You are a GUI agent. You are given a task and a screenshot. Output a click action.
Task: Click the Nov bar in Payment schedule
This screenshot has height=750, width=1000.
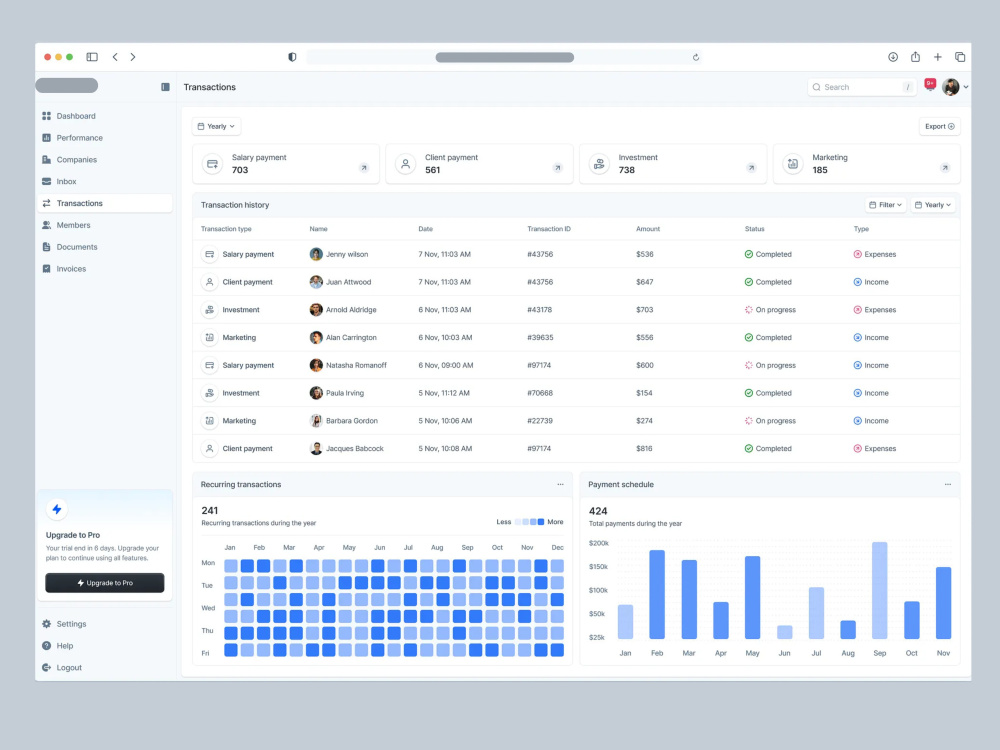943,603
